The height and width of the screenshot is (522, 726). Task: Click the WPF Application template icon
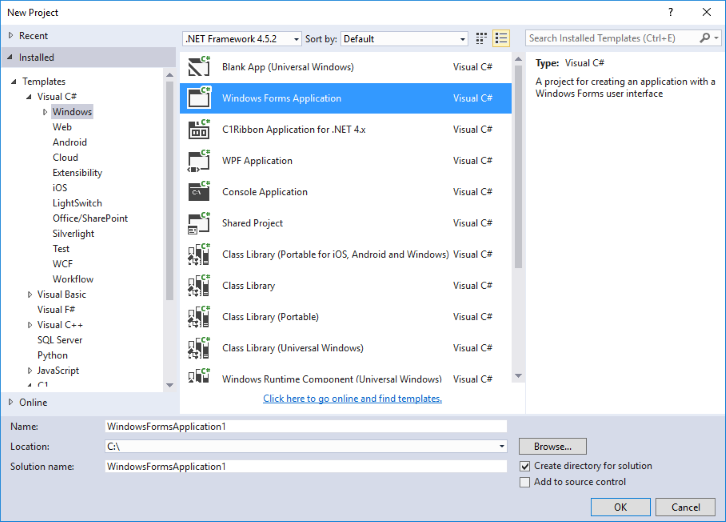coord(199,161)
